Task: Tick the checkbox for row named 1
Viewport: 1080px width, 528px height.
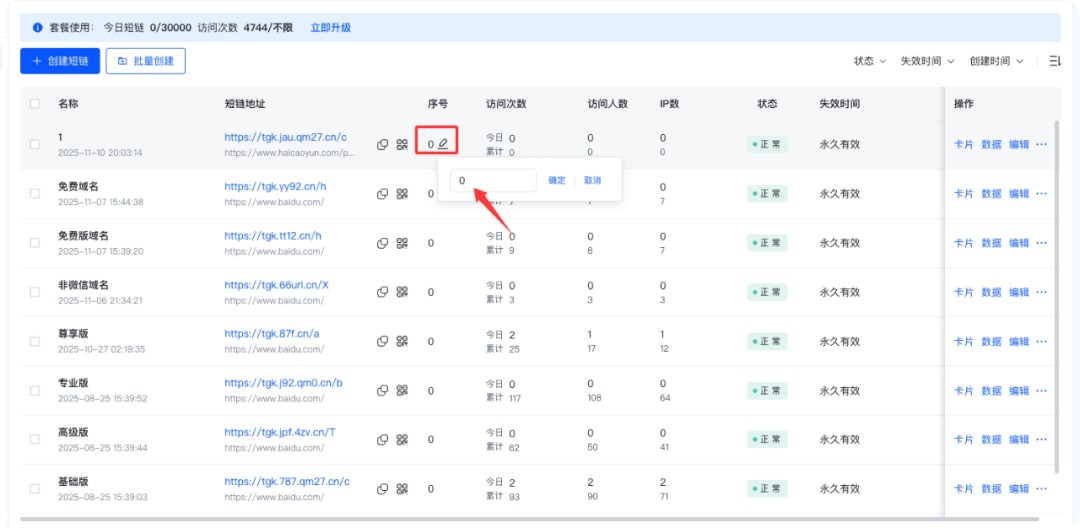Action: [34, 145]
